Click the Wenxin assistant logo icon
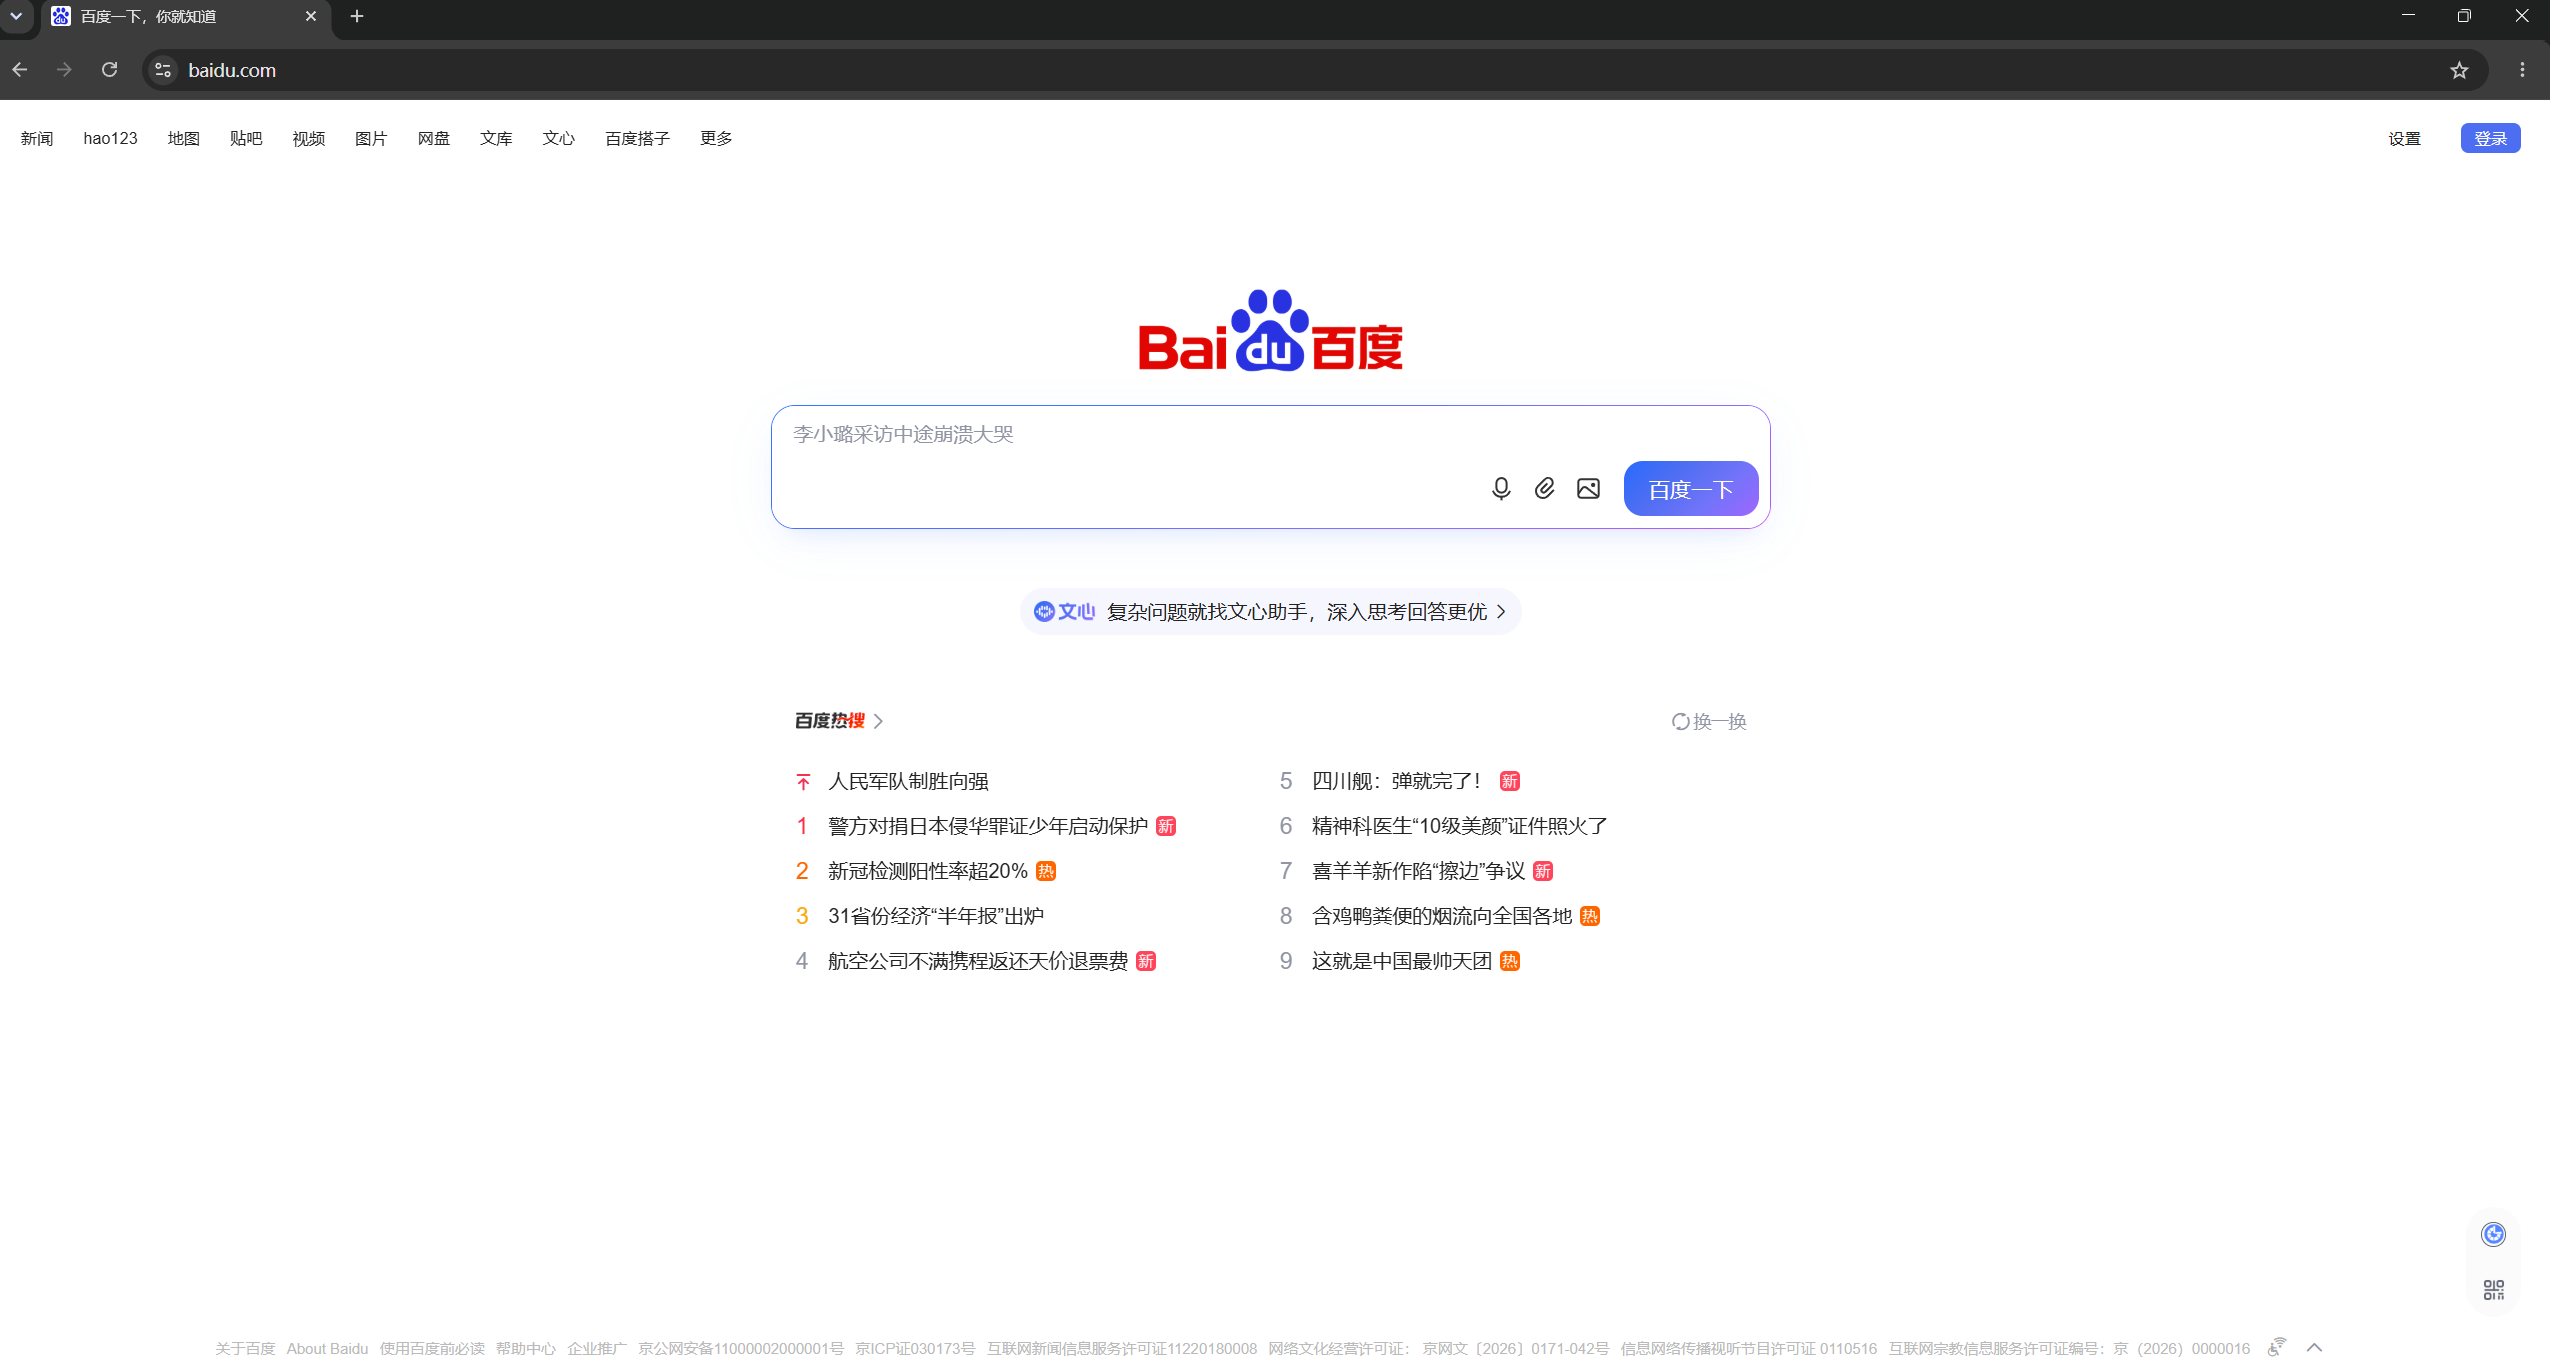2550x1366 pixels. [x=1064, y=611]
